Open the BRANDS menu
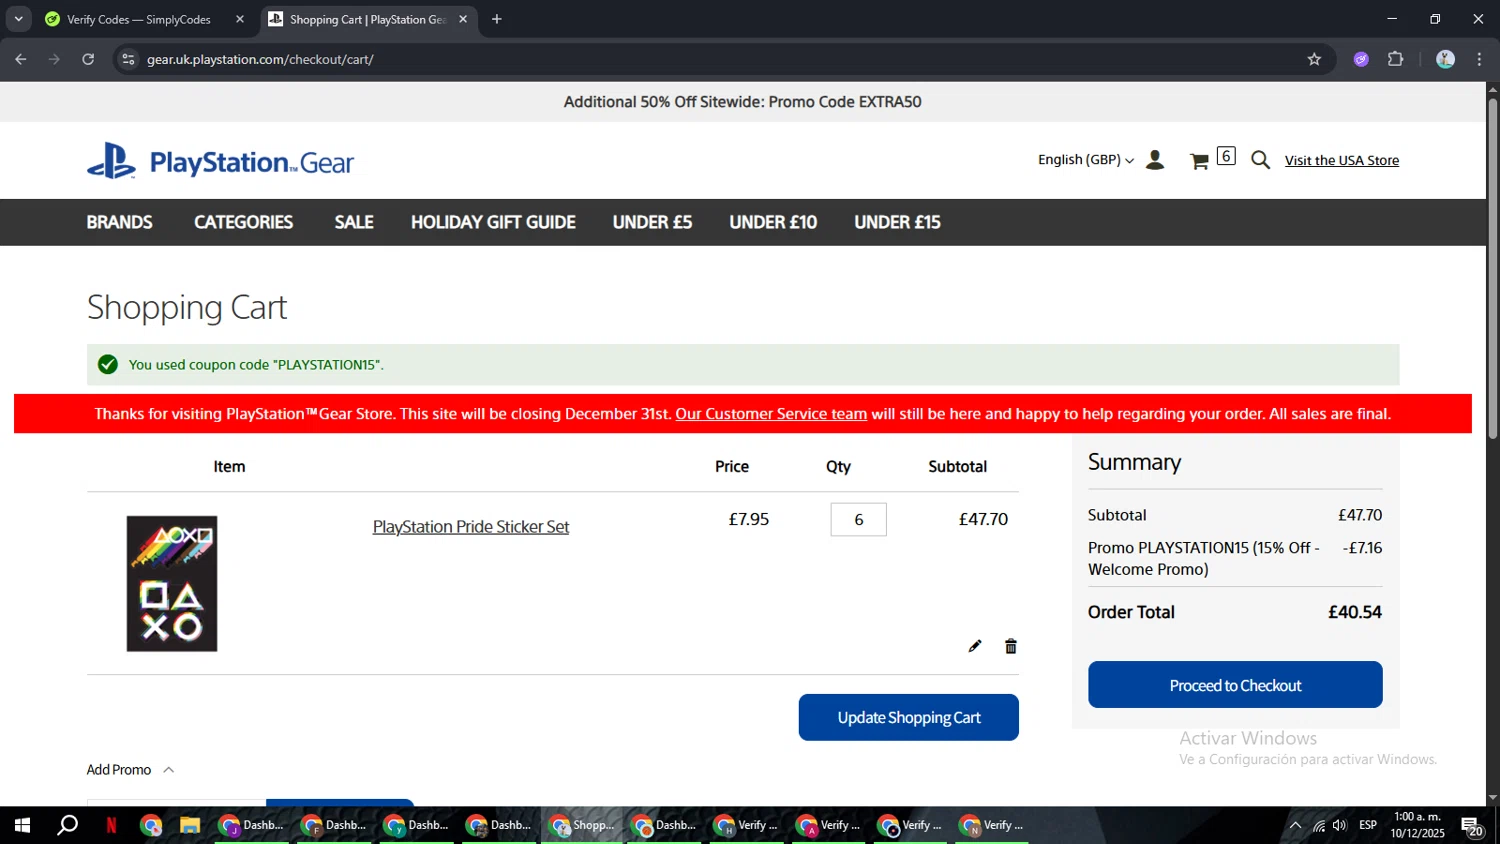 coord(119,222)
